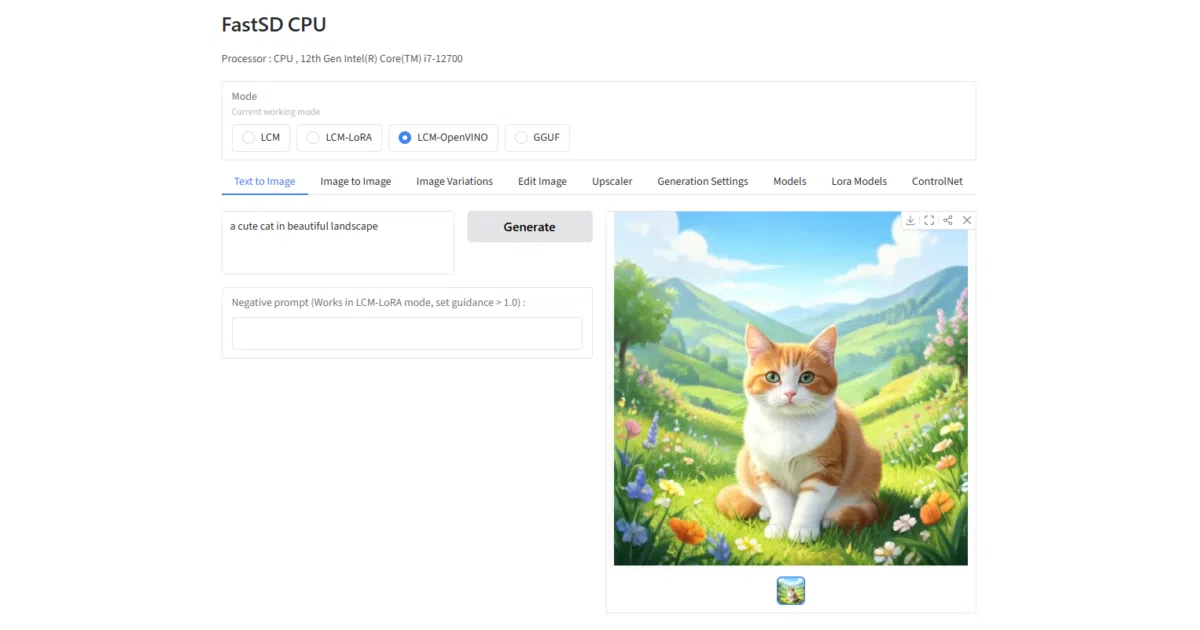This screenshot has width=1200, height=630.
Task: Share the generated image
Action: 948,220
